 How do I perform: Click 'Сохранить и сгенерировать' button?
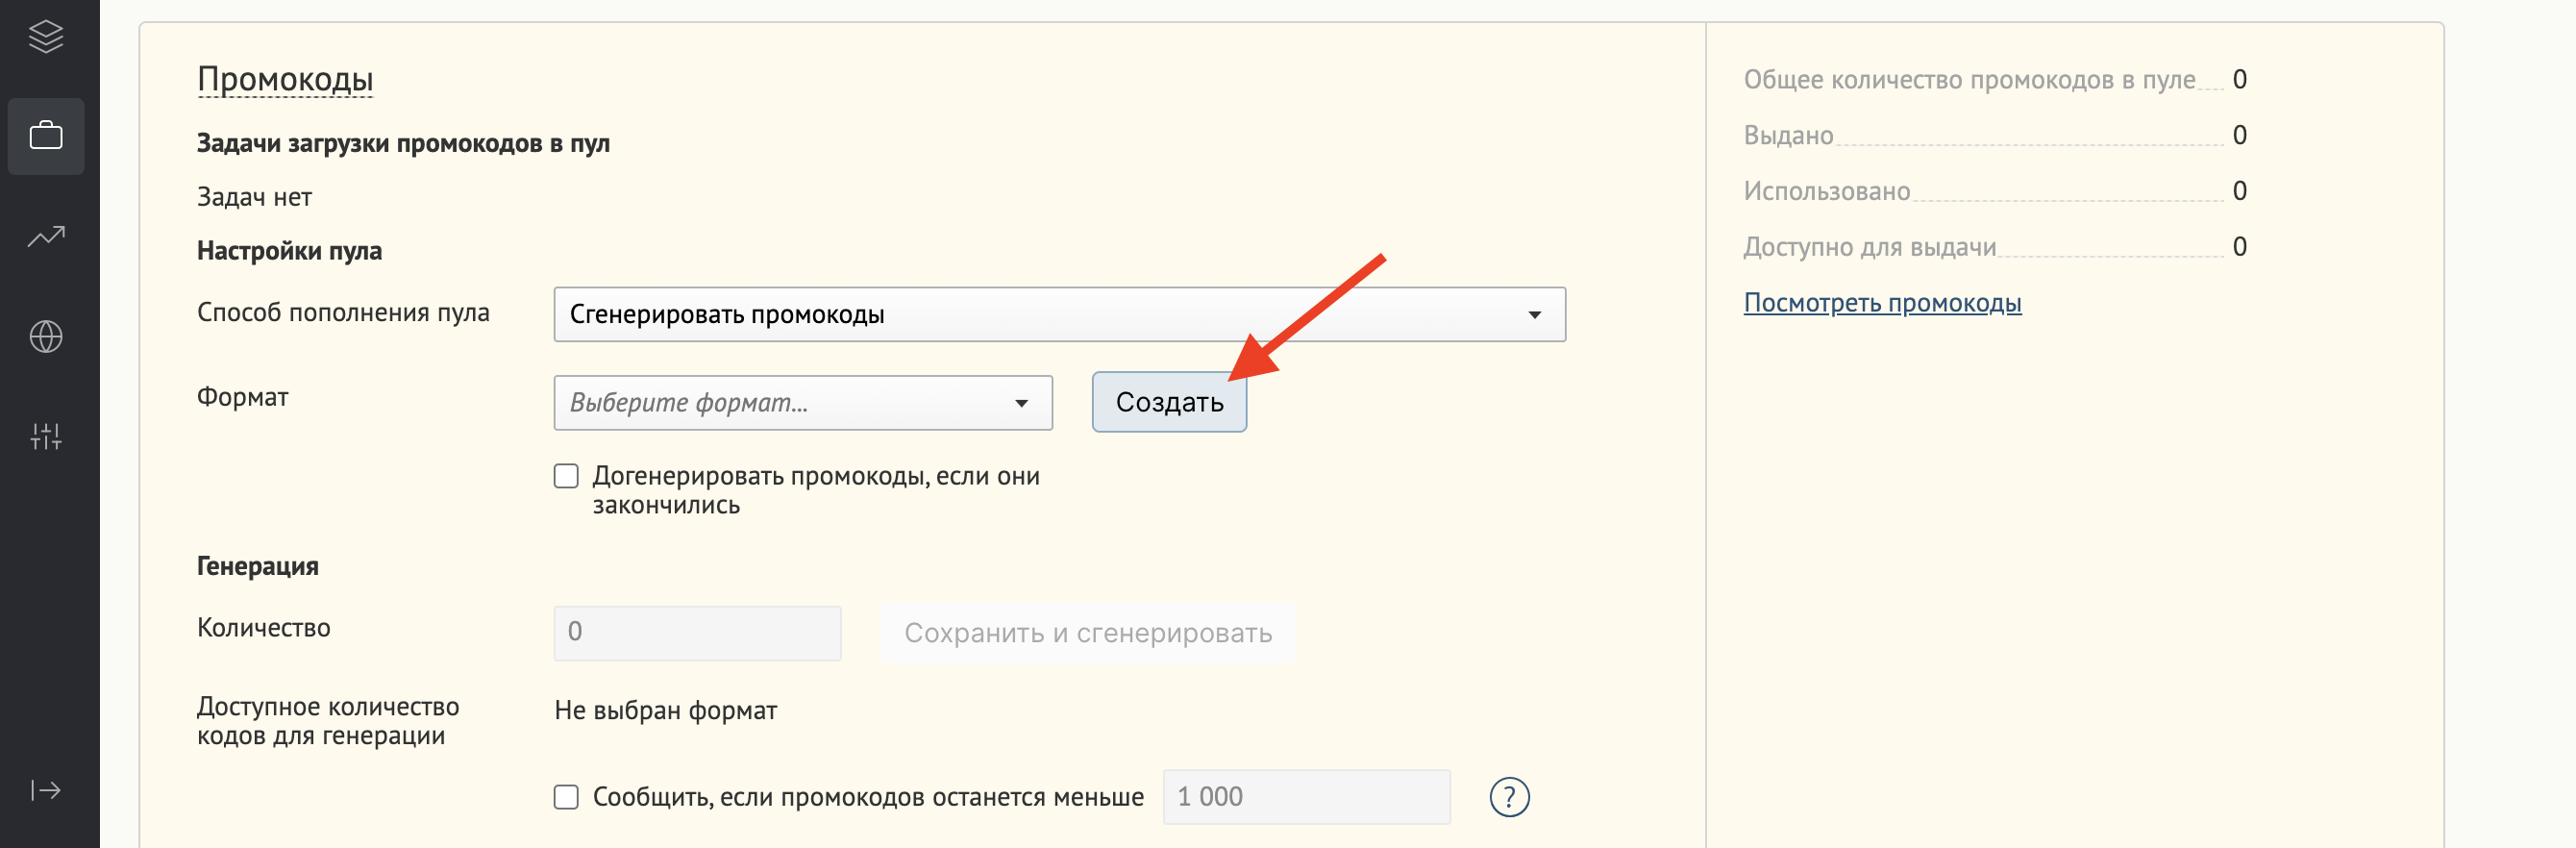tap(1087, 633)
